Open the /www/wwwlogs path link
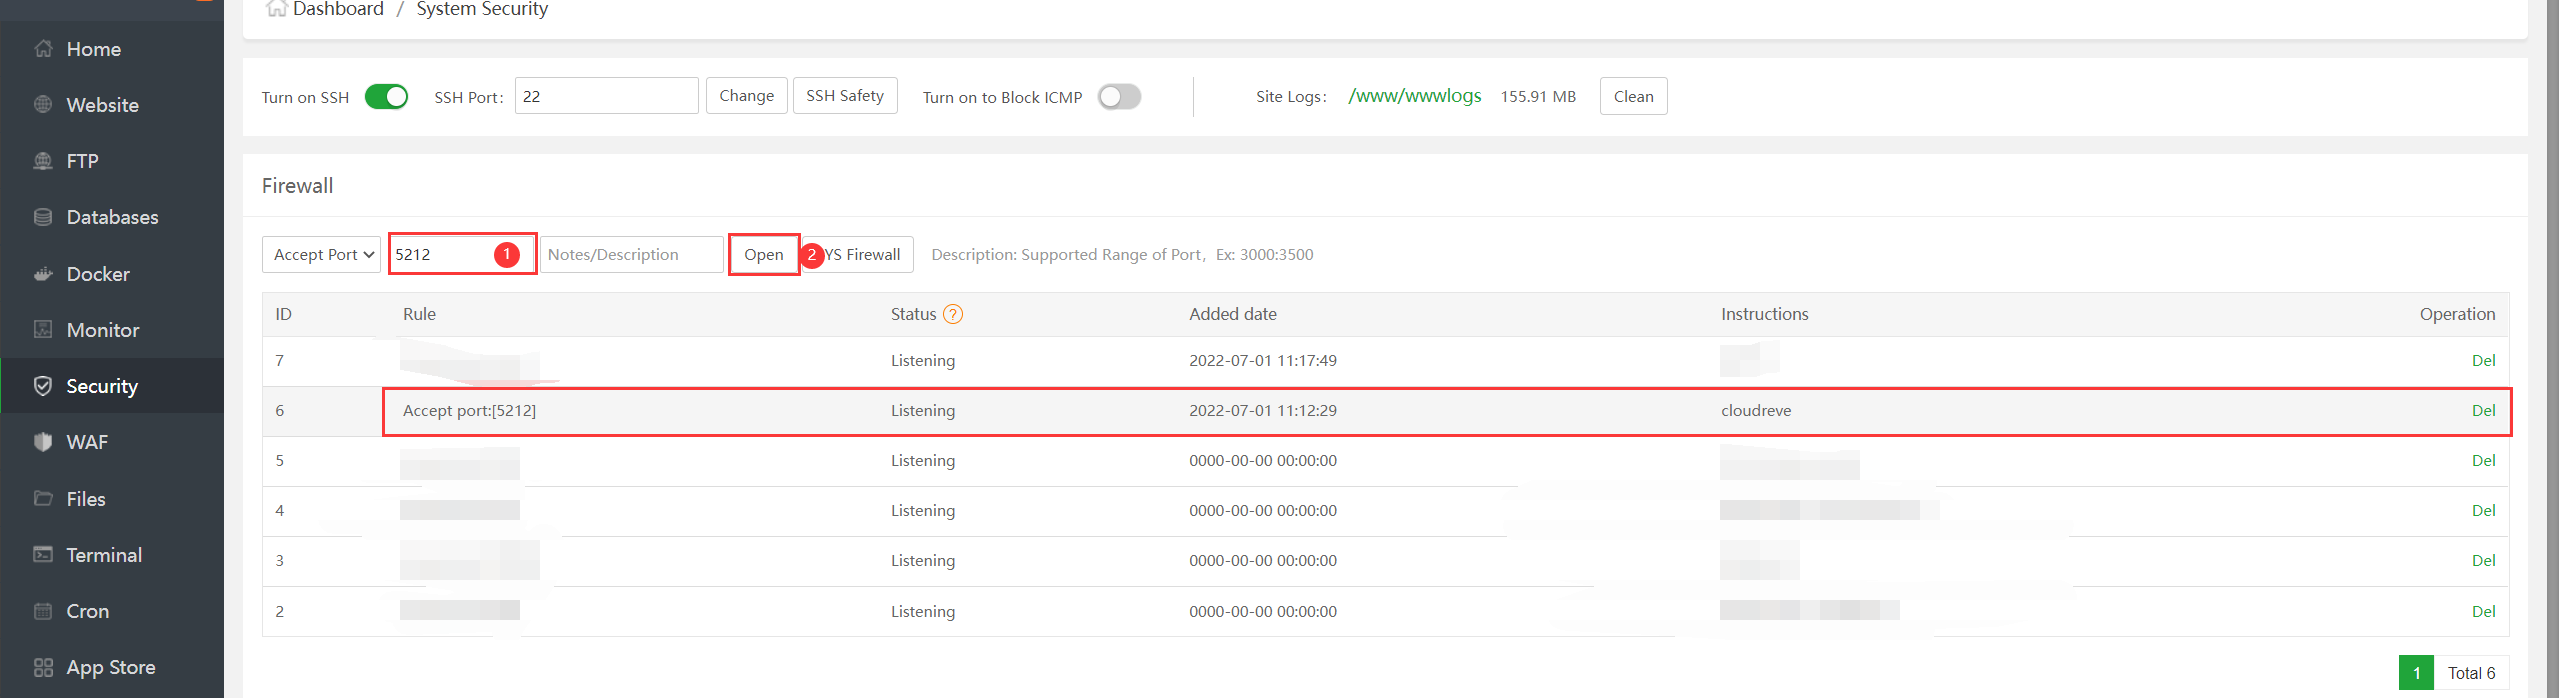 pos(1414,96)
